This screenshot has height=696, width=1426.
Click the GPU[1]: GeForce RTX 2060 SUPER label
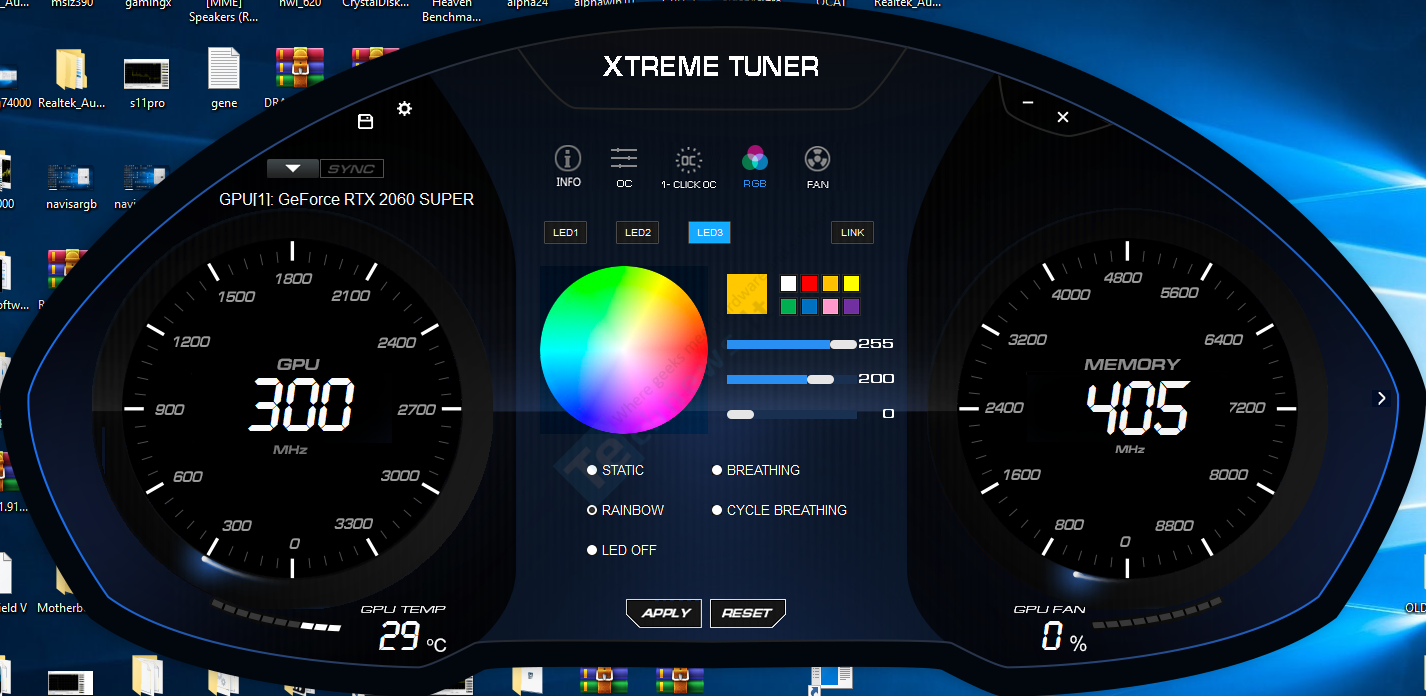347,199
